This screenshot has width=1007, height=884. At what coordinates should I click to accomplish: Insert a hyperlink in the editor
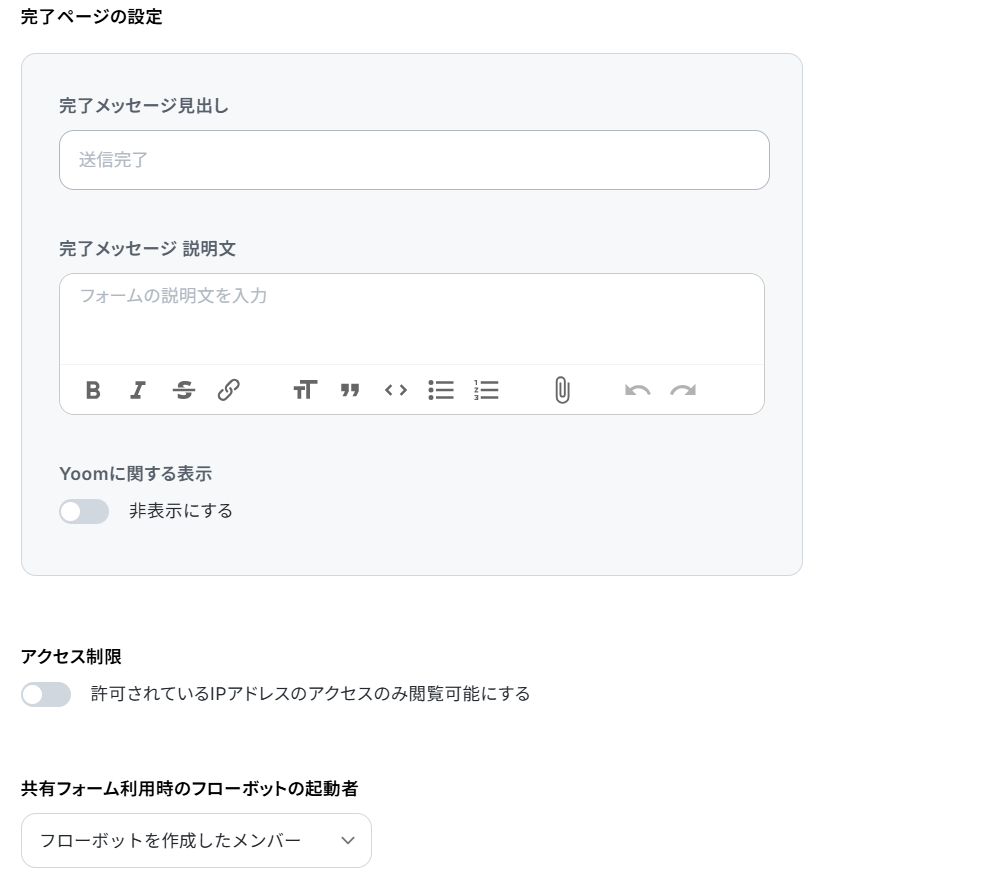click(229, 390)
